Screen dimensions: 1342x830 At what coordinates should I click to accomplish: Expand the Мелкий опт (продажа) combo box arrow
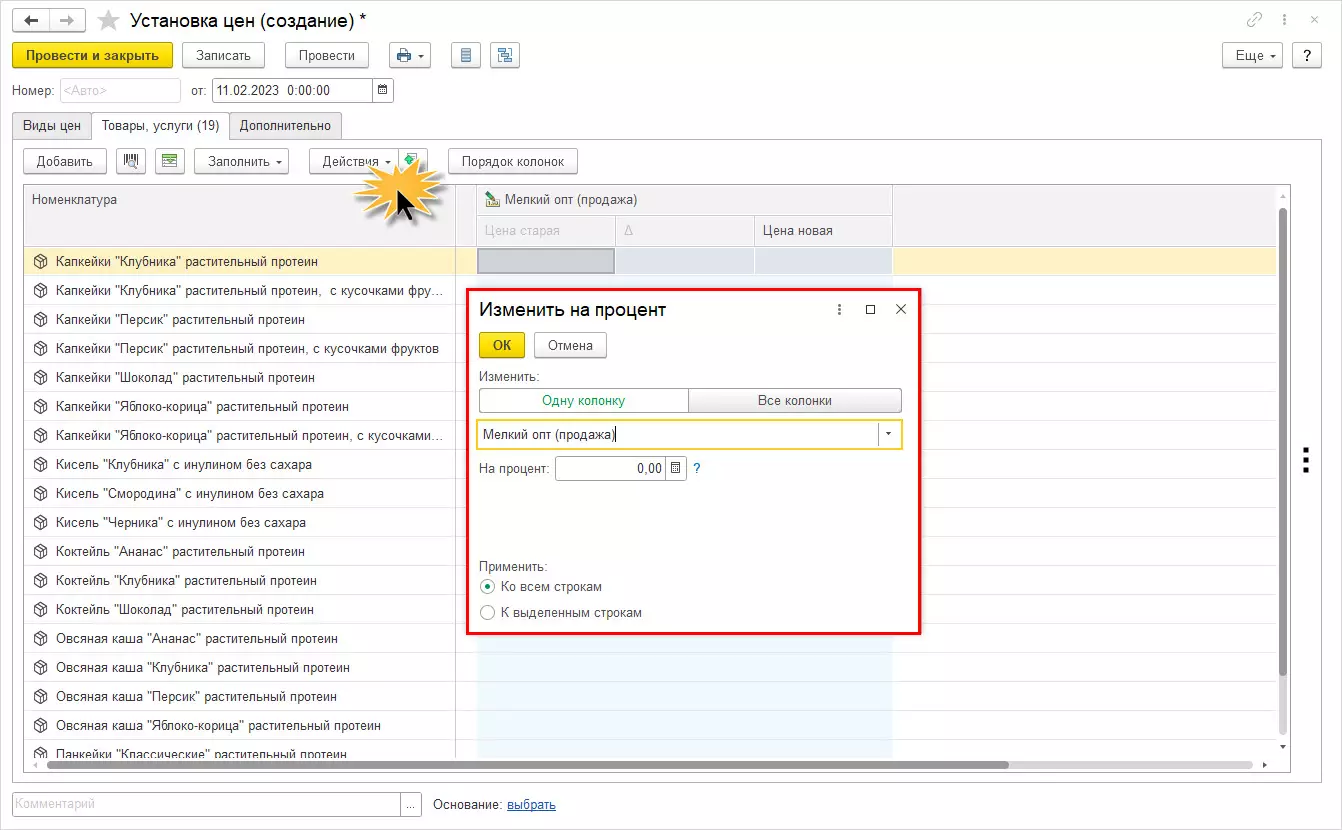point(889,435)
